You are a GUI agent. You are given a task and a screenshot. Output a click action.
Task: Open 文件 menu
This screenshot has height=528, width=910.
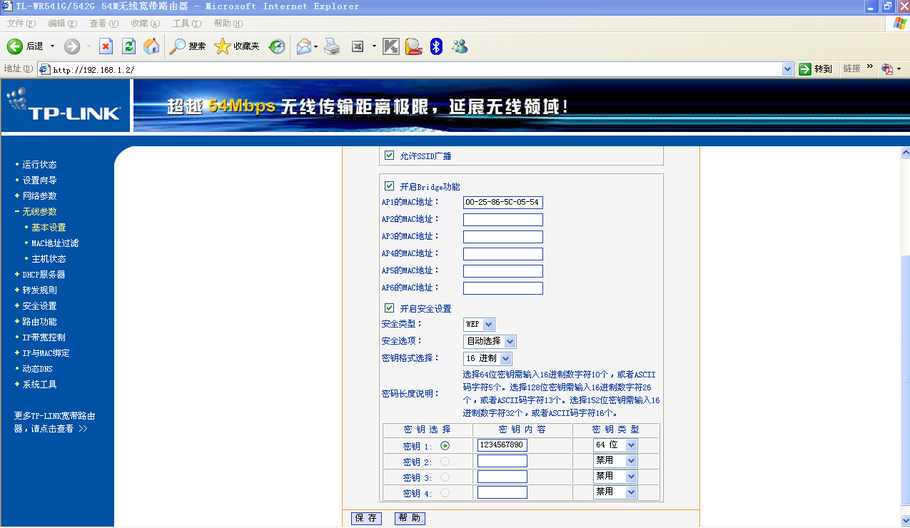[x=21, y=23]
